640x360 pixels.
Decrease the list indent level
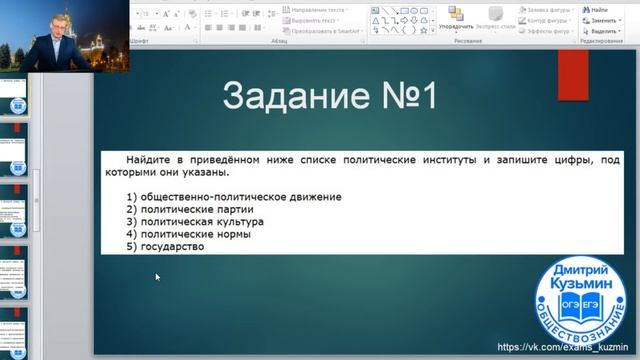click(x=245, y=14)
